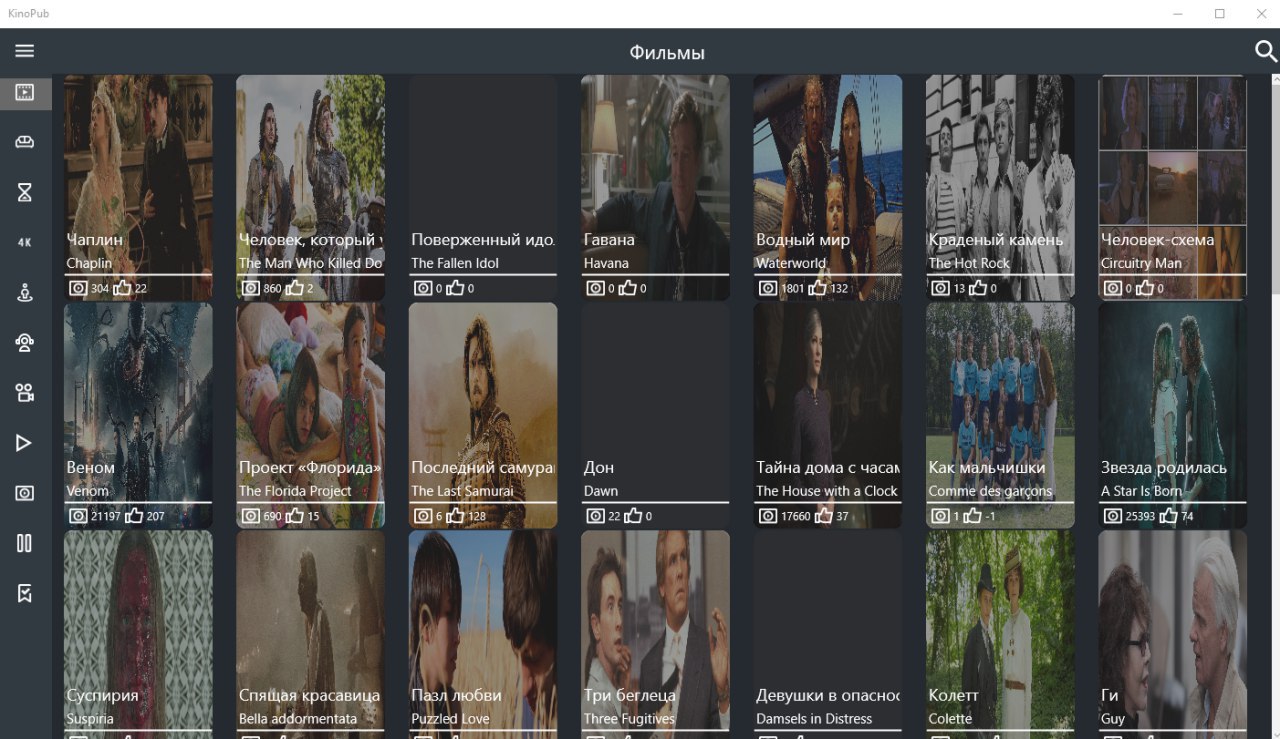The width and height of the screenshot is (1280, 739).
Task: Open the Colette movie poster
Action: click(x=1000, y=634)
